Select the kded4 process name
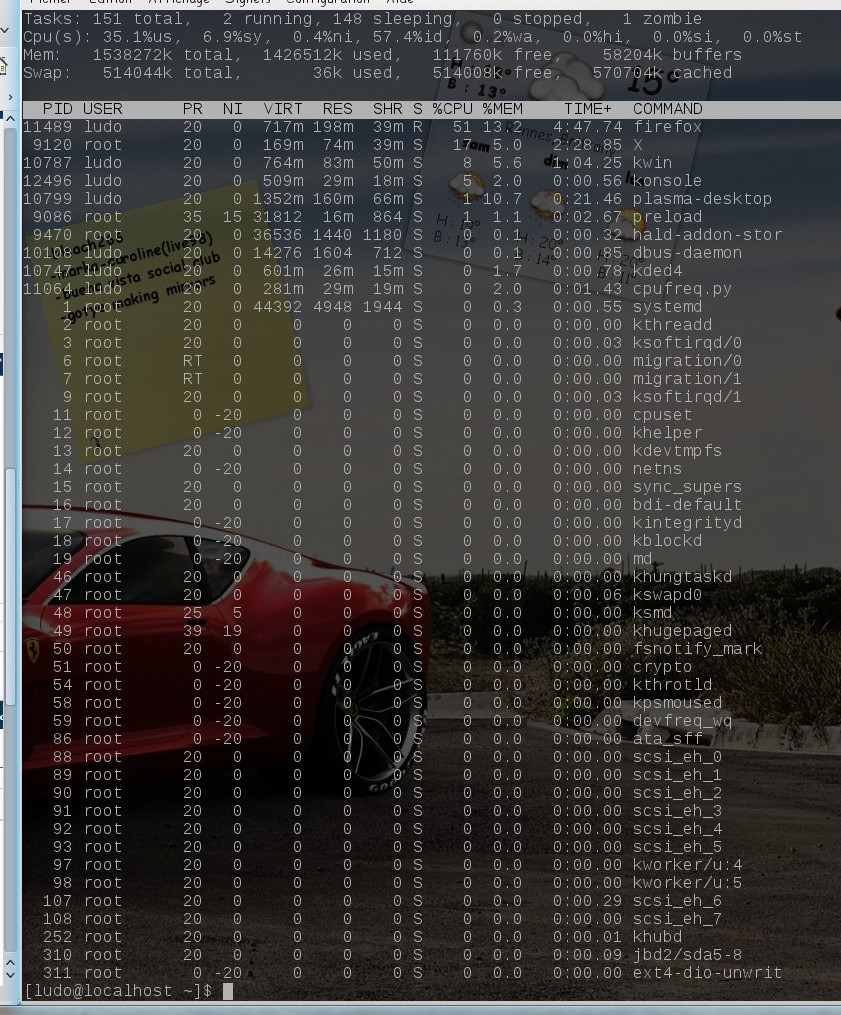 coord(658,271)
